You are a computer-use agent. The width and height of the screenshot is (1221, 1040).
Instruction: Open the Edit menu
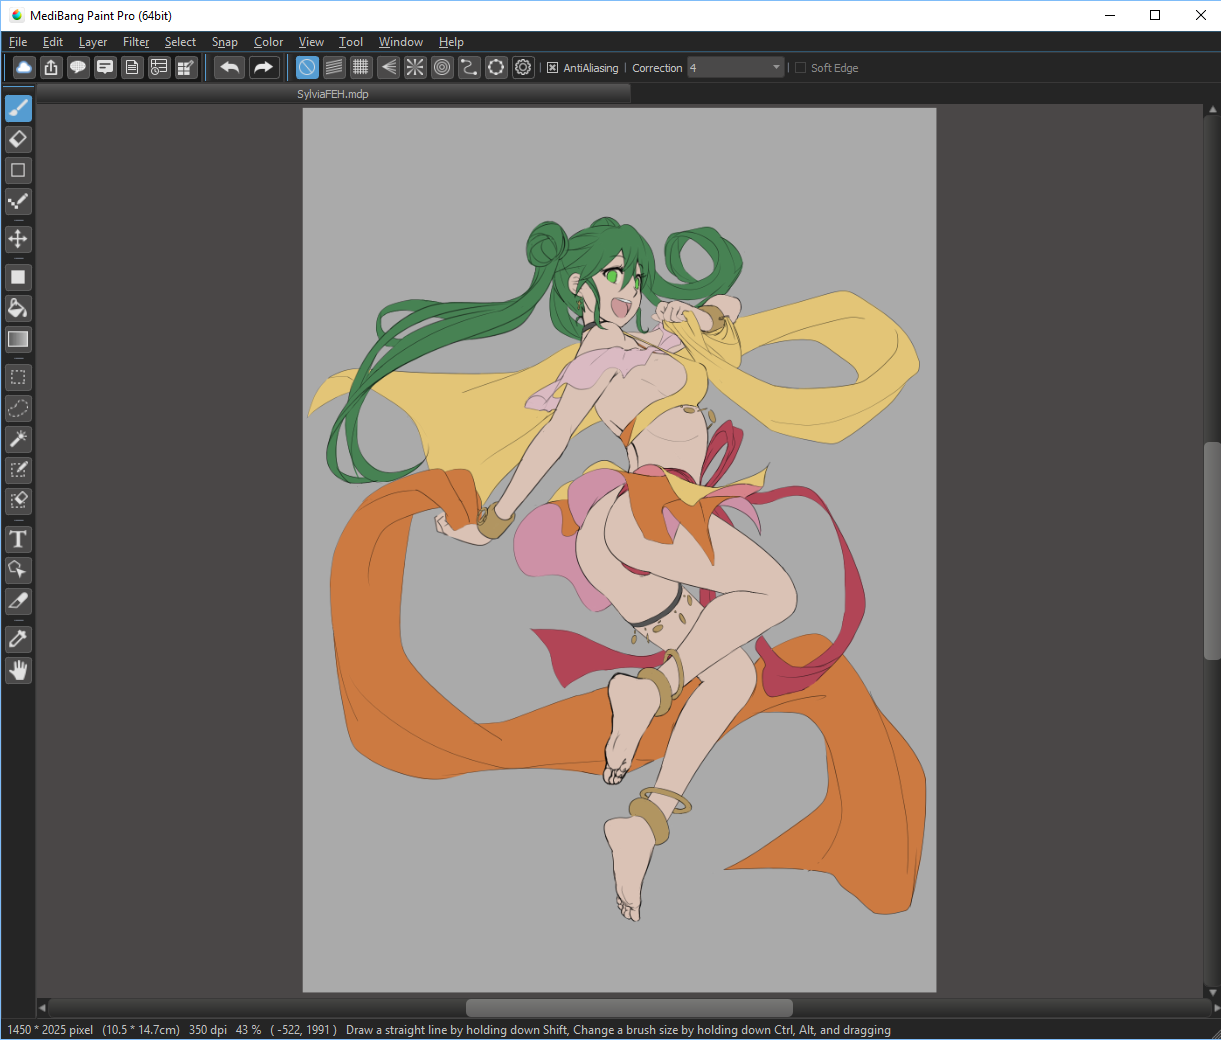[x=53, y=42]
